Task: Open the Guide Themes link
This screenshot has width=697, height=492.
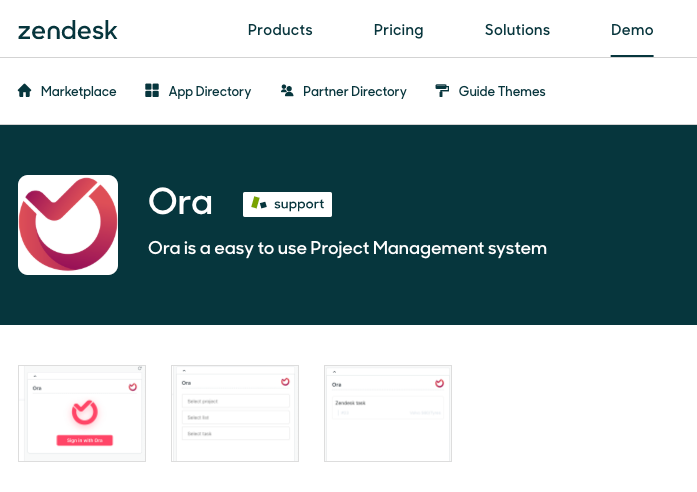Action: [502, 91]
